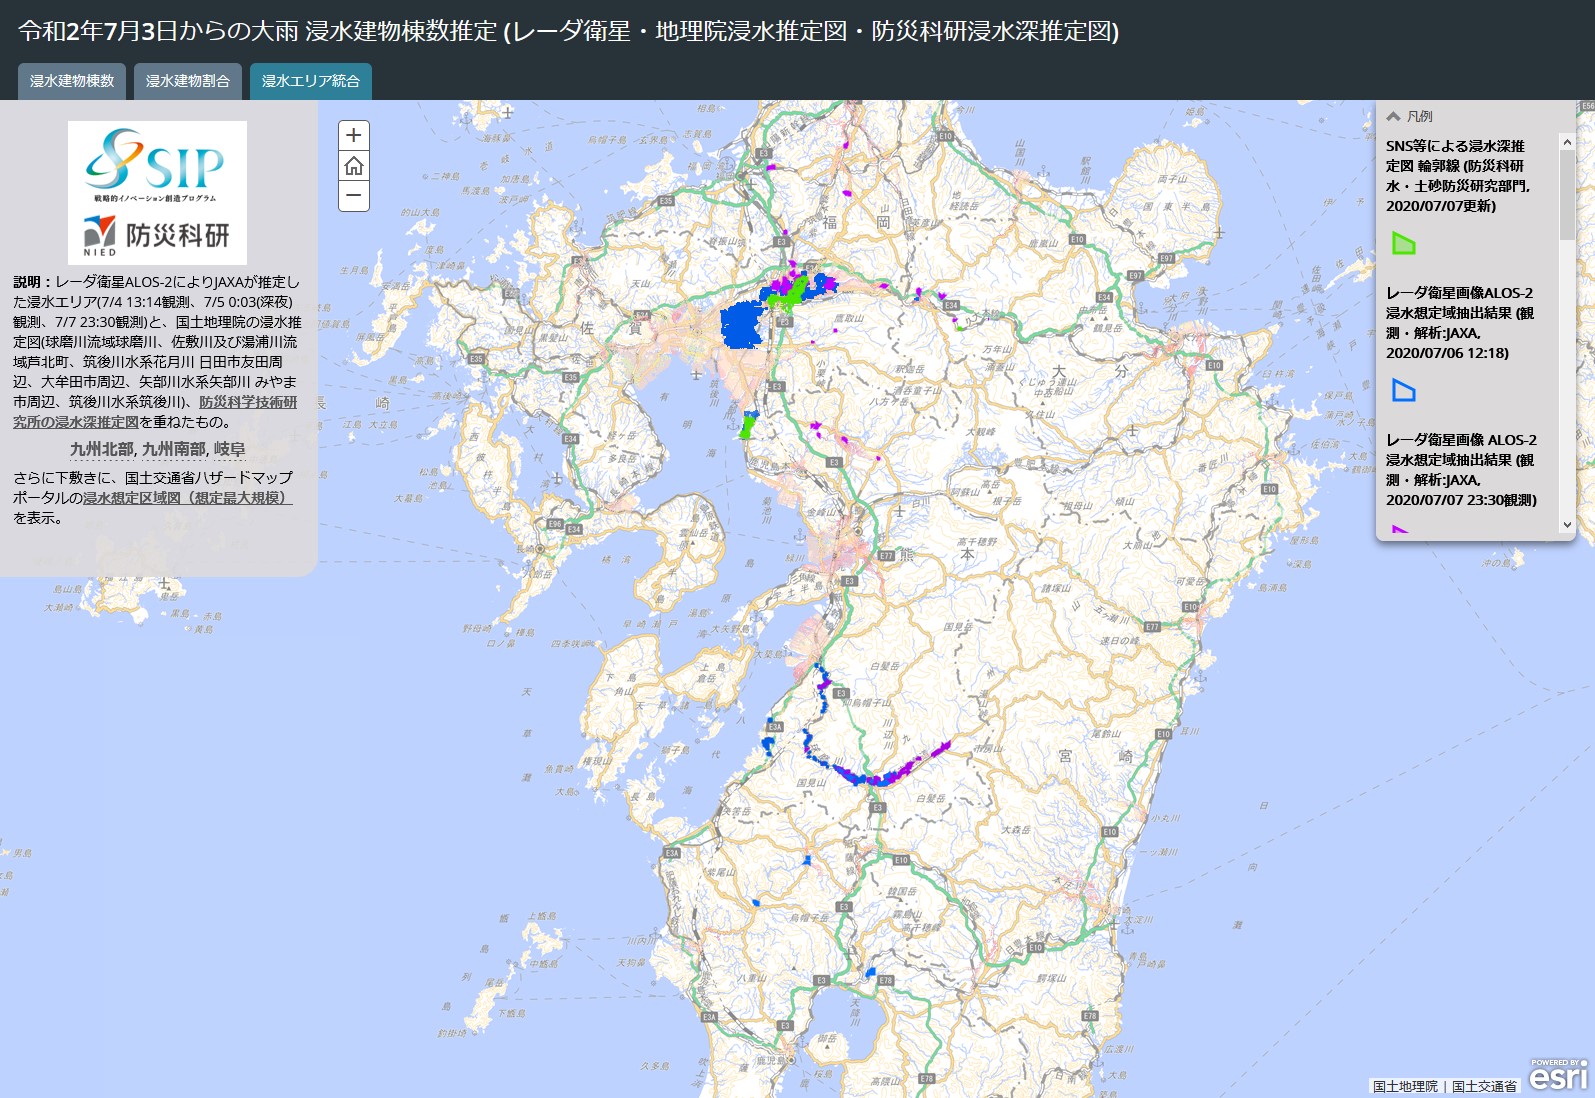Zoom in on the map

tap(354, 135)
